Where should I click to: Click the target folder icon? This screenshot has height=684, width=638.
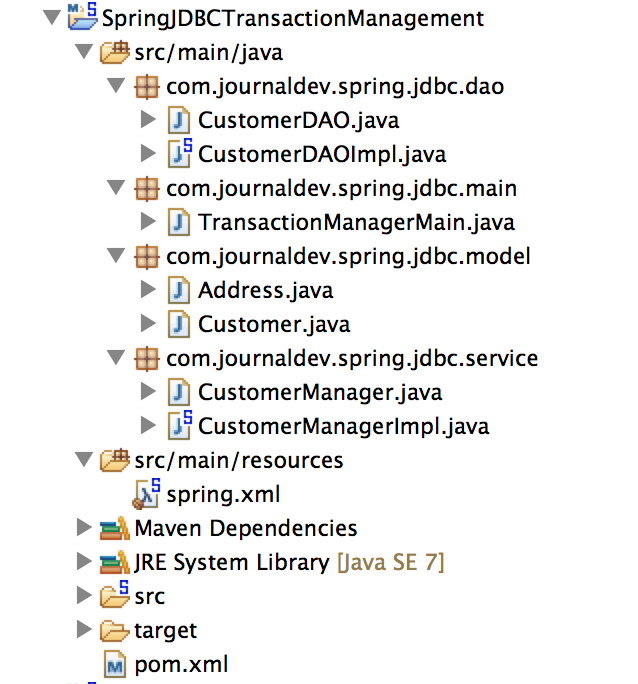[115, 631]
